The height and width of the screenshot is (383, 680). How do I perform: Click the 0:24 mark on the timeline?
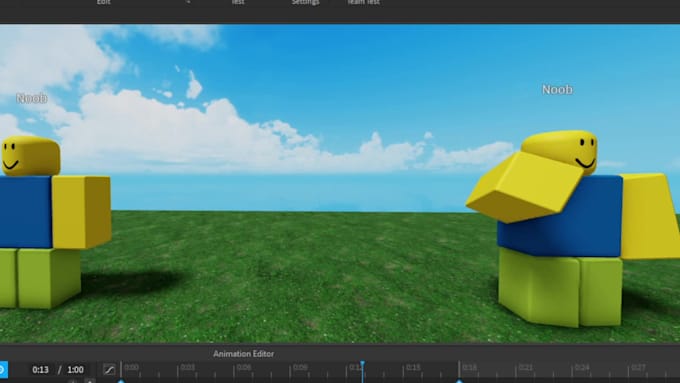[x=582, y=367]
